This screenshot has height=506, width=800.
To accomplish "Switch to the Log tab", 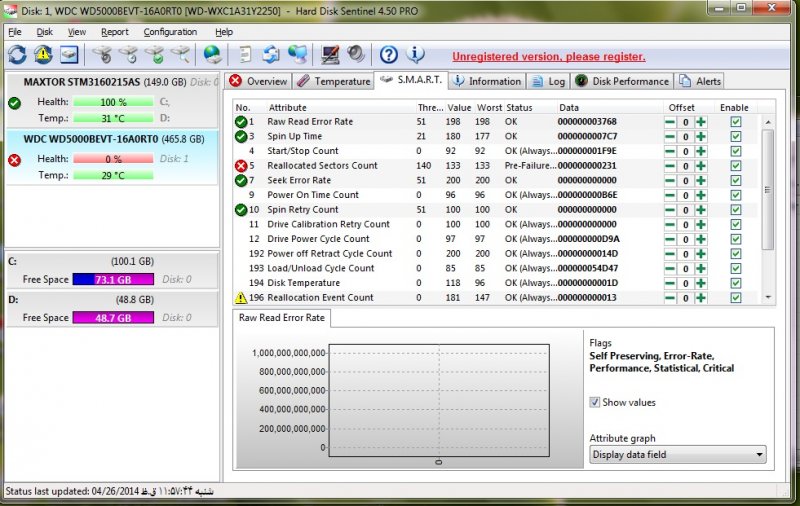I will tap(548, 81).
